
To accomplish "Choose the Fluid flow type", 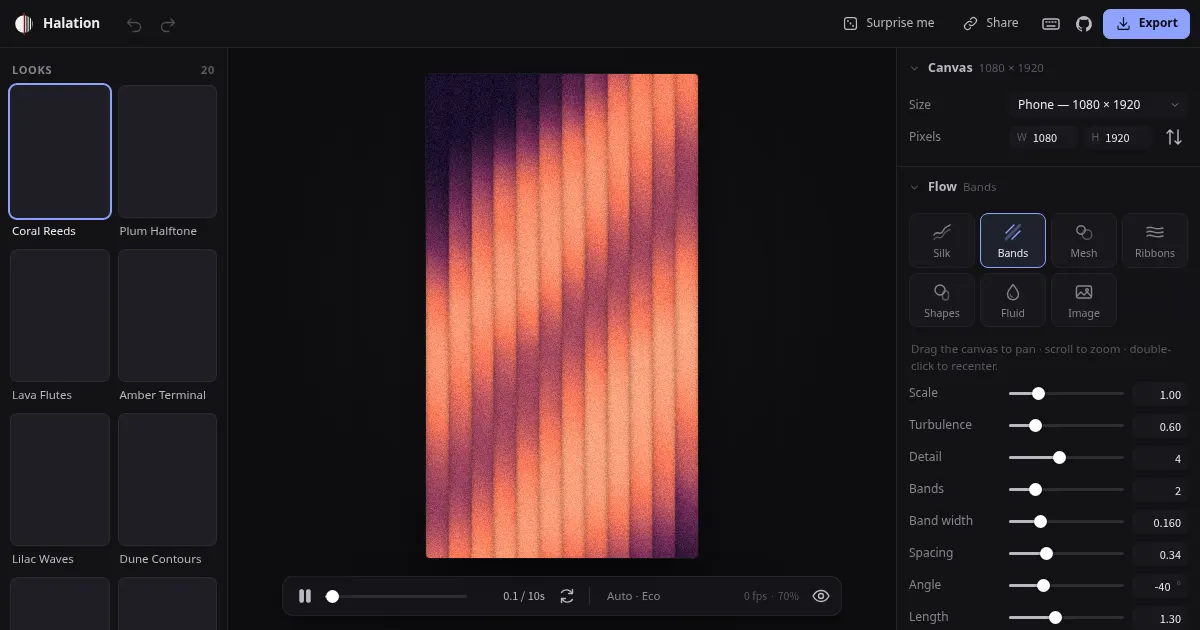I will click(1013, 300).
